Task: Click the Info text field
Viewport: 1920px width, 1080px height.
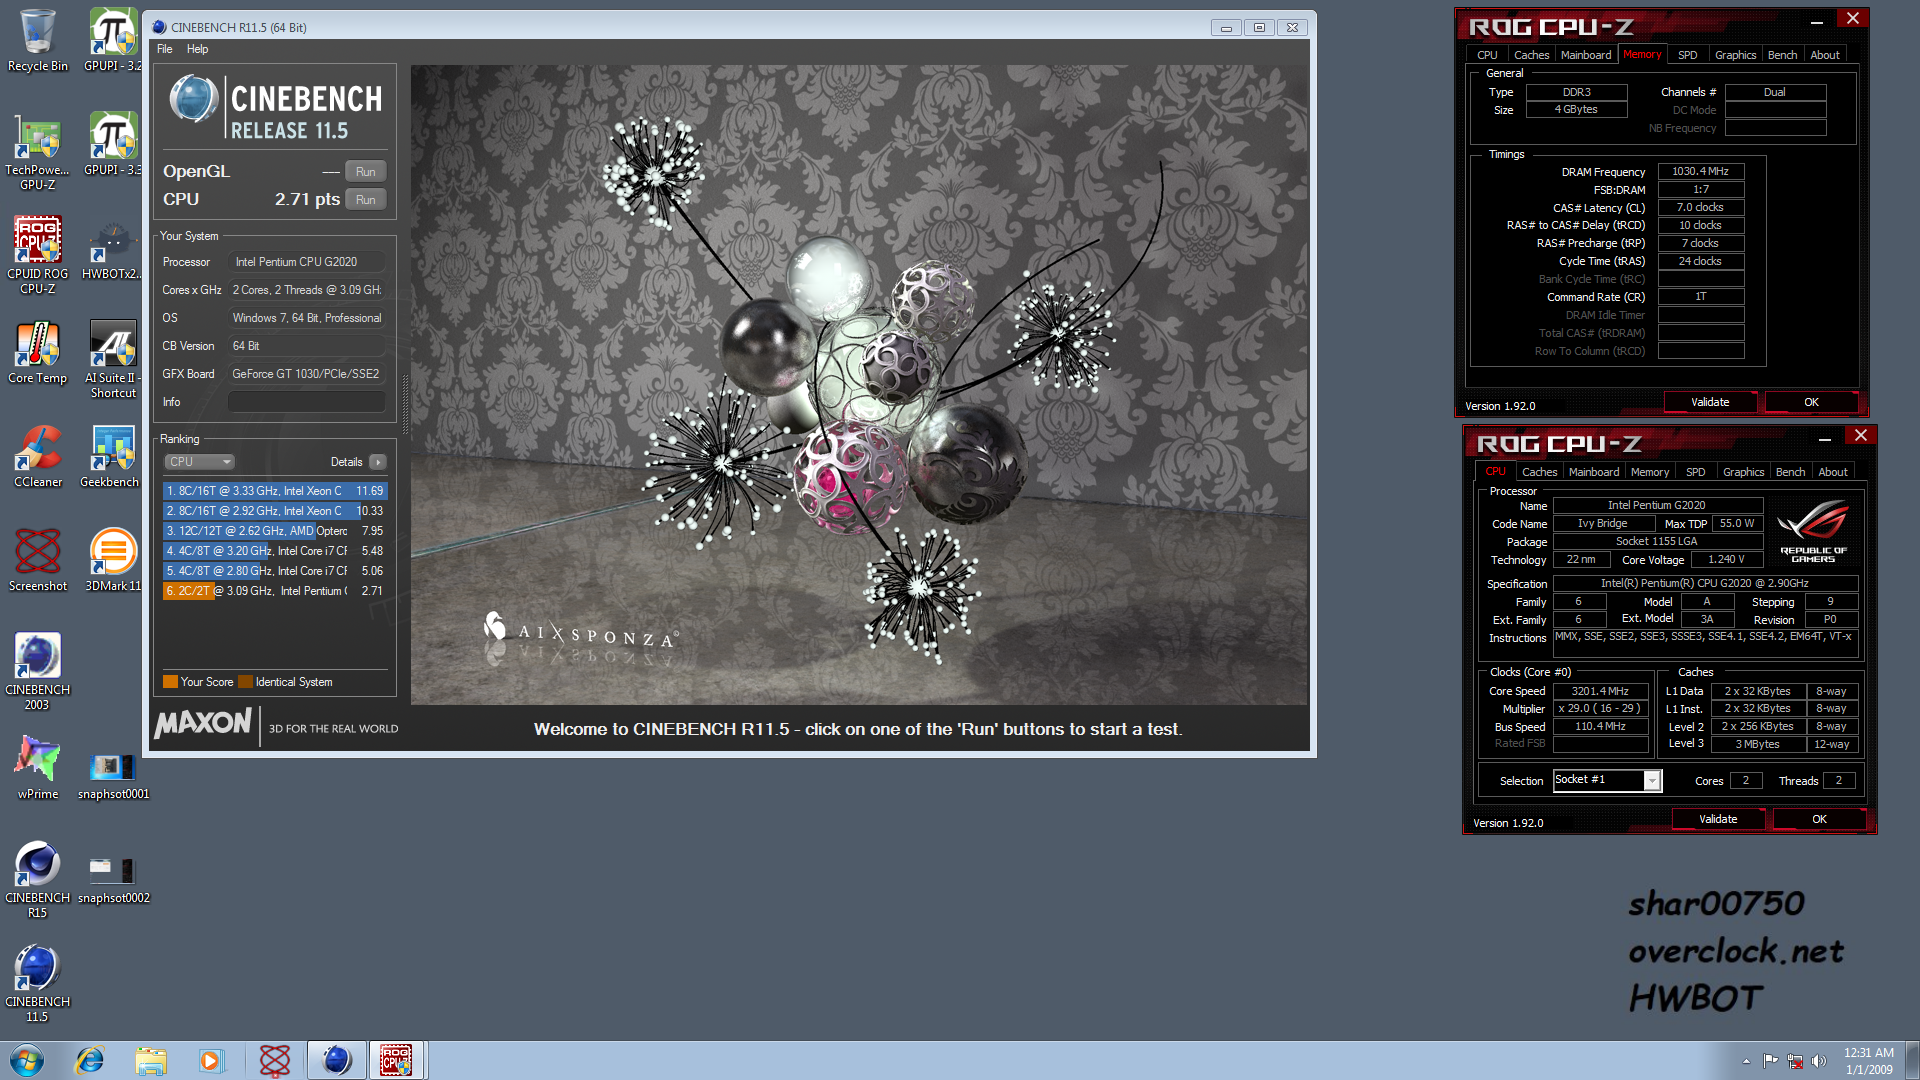Action: coord(307,402)
